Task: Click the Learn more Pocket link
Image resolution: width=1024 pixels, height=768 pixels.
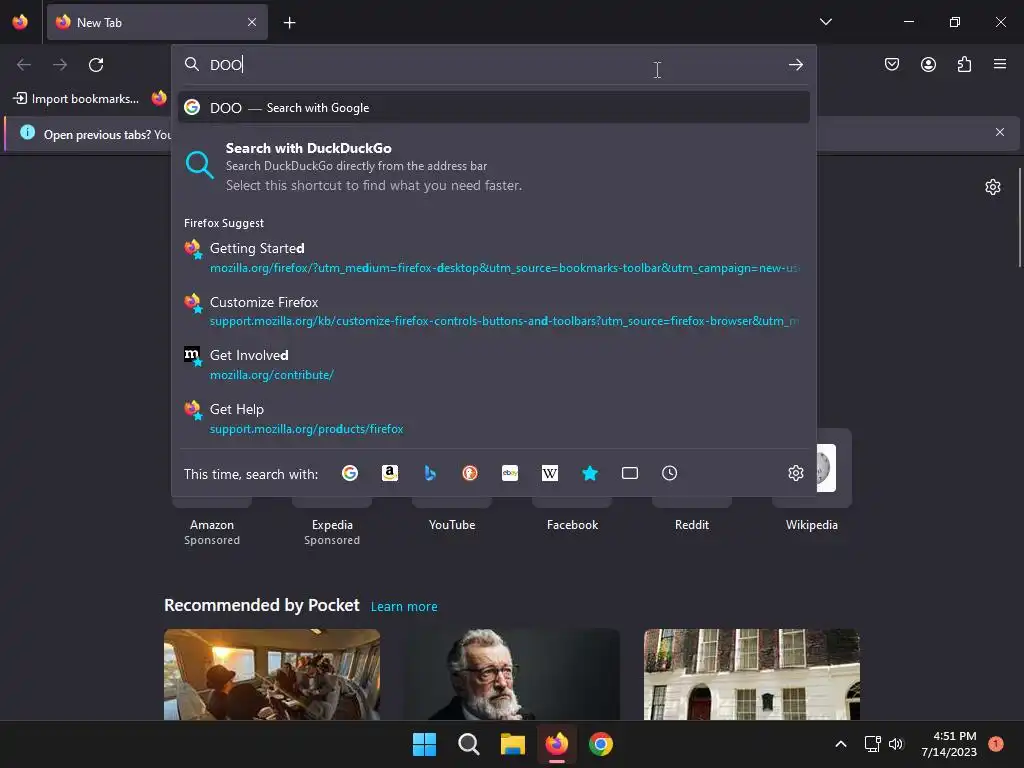Action: coord(404,607)
